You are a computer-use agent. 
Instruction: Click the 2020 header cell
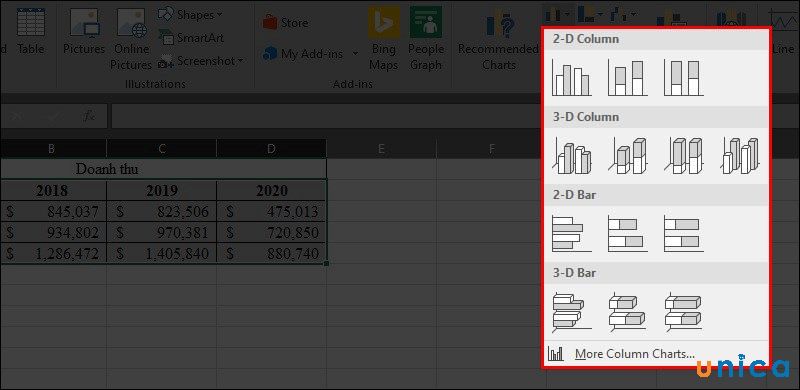point(271,190)
